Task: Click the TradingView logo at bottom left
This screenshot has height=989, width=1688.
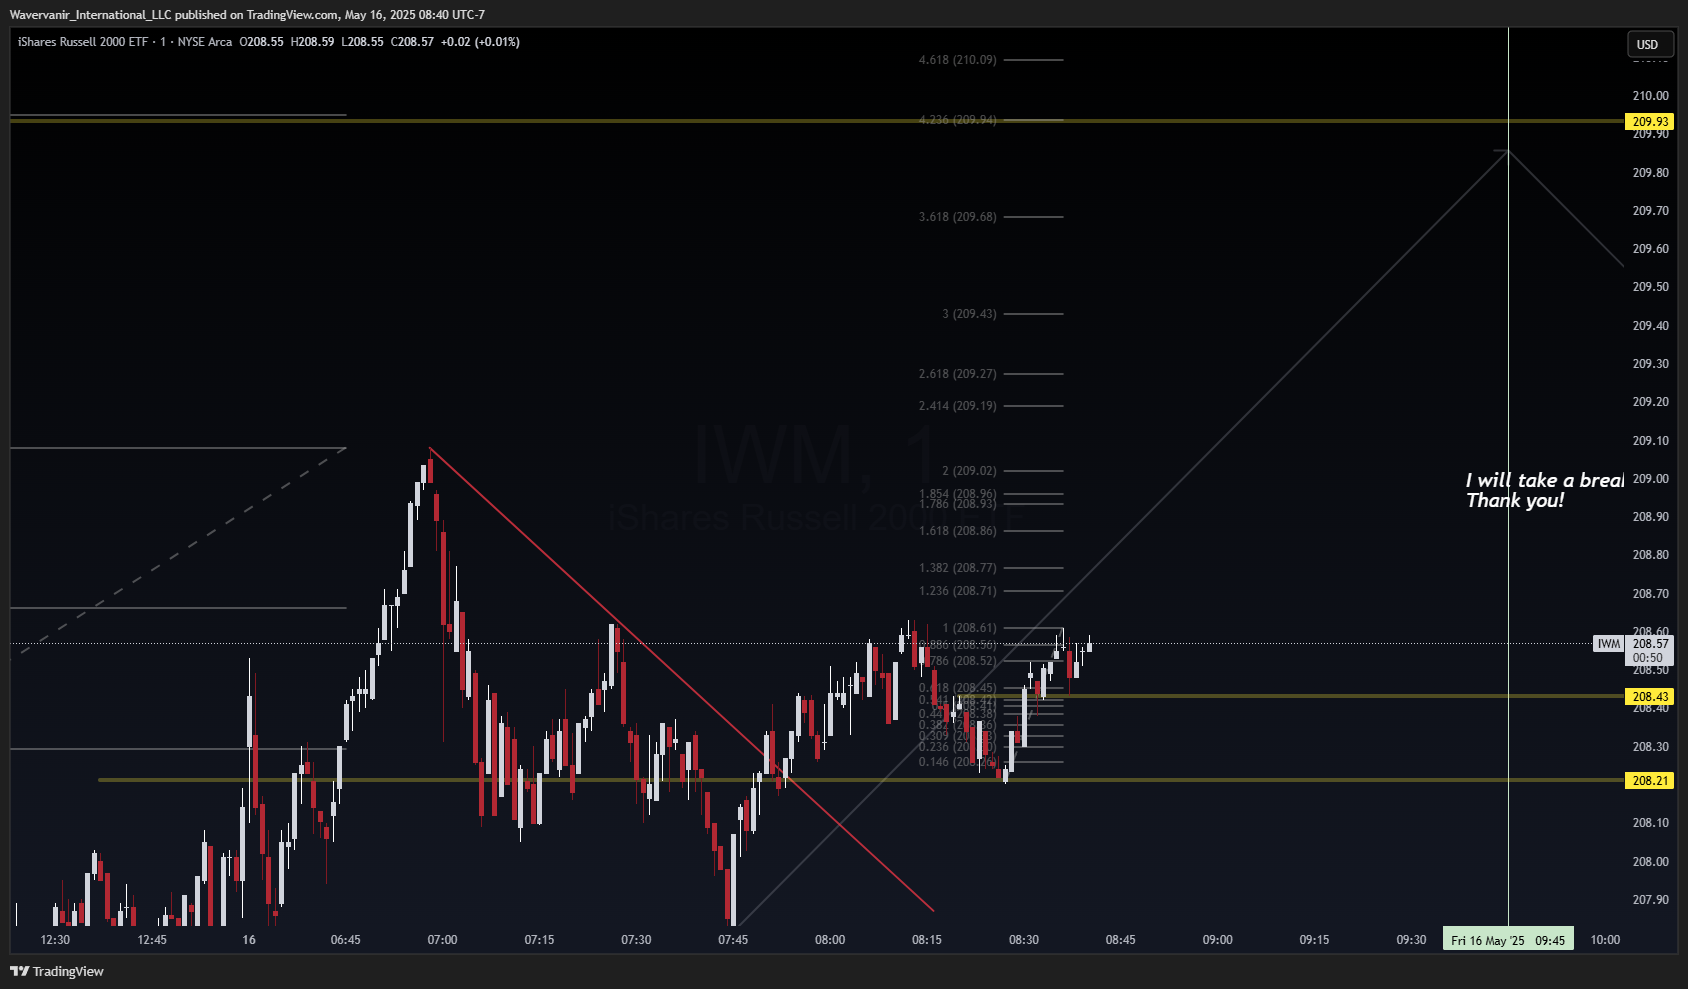Action: point(57,971)
